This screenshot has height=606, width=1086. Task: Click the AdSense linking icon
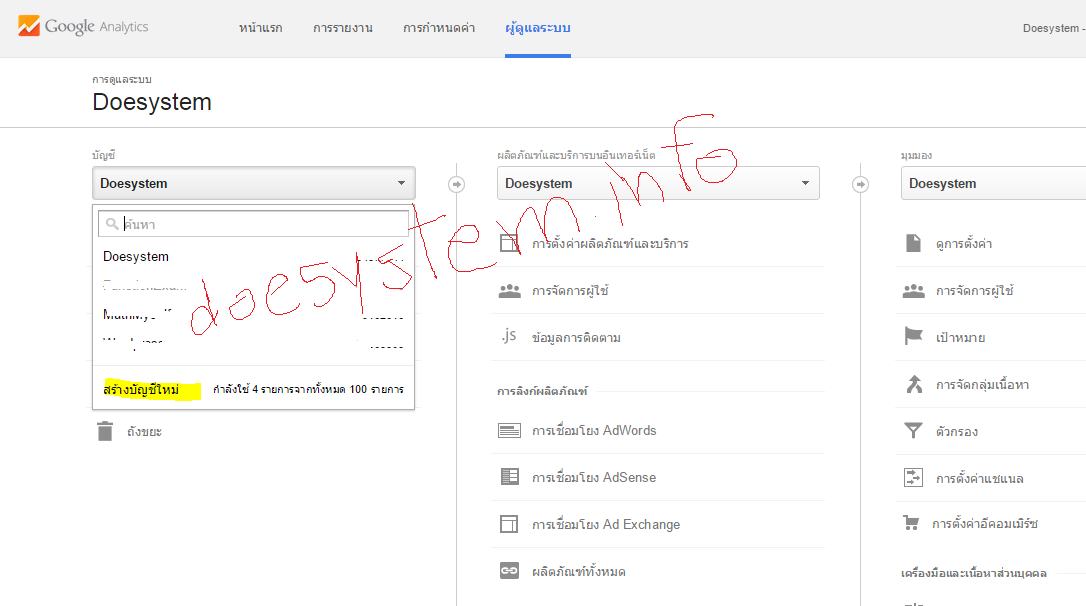pyautogui.click(x=509, y=476)
